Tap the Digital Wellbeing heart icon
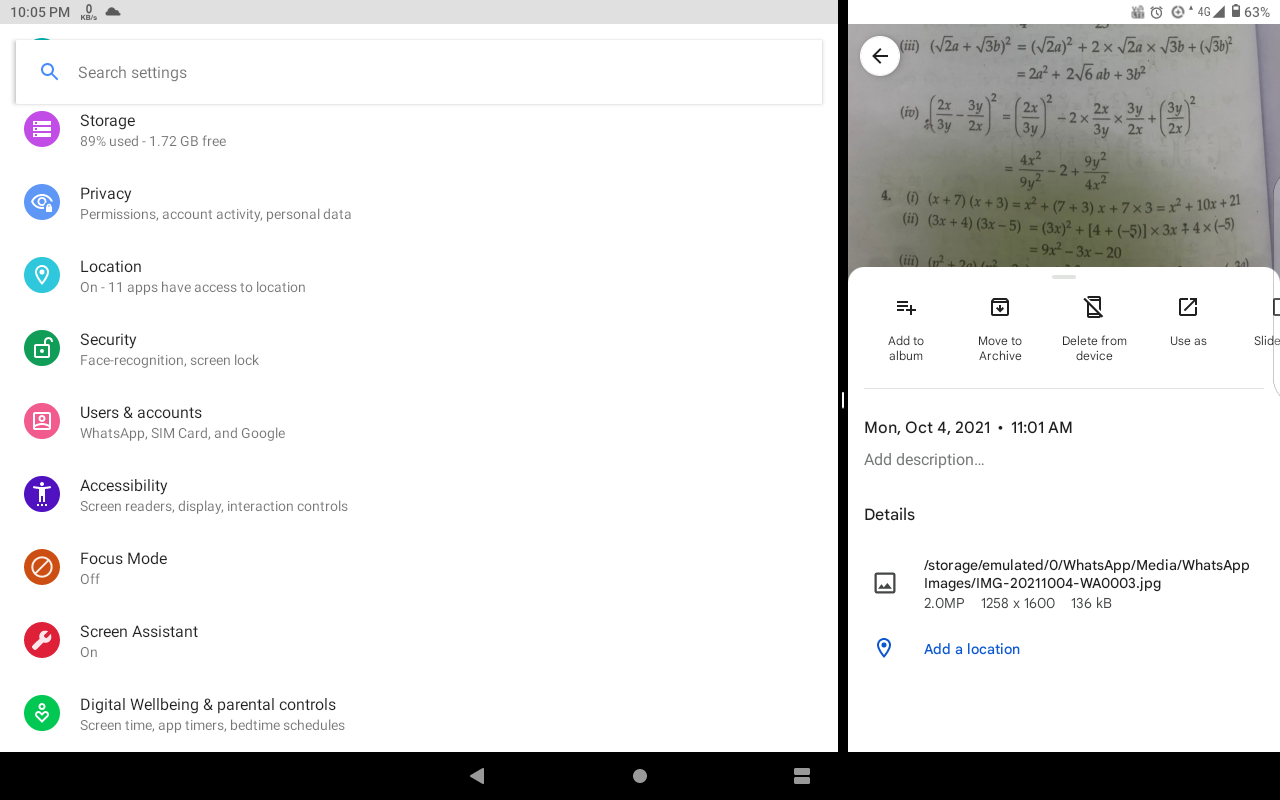This screenshot has height=800, width=1280. 42,713
